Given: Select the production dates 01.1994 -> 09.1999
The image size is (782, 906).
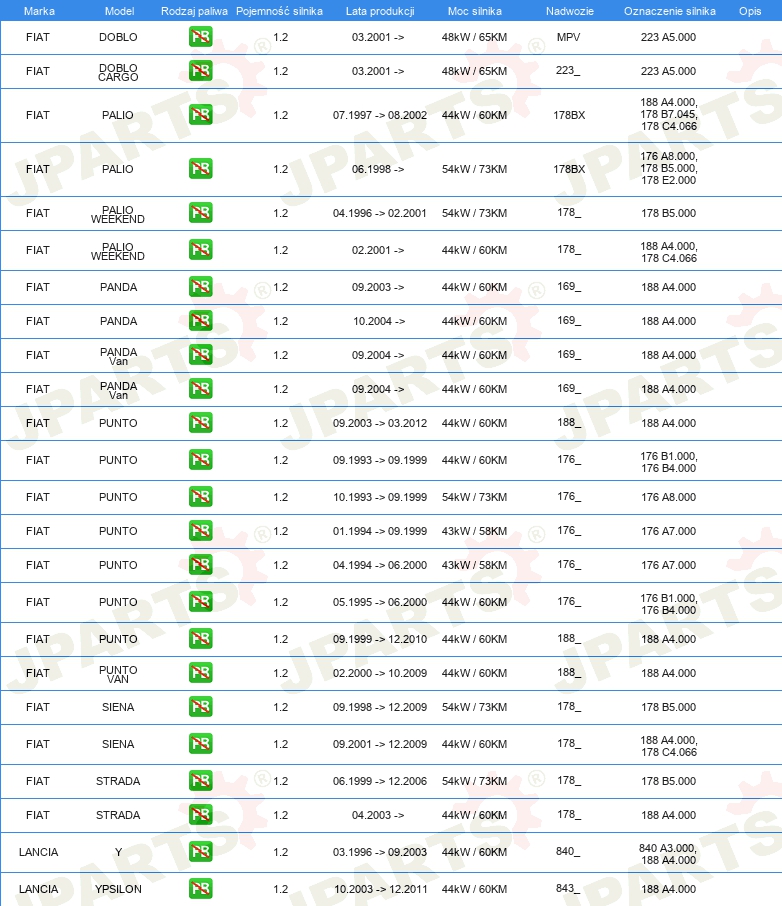Looking at the screenshot, I should pos(380,532).
